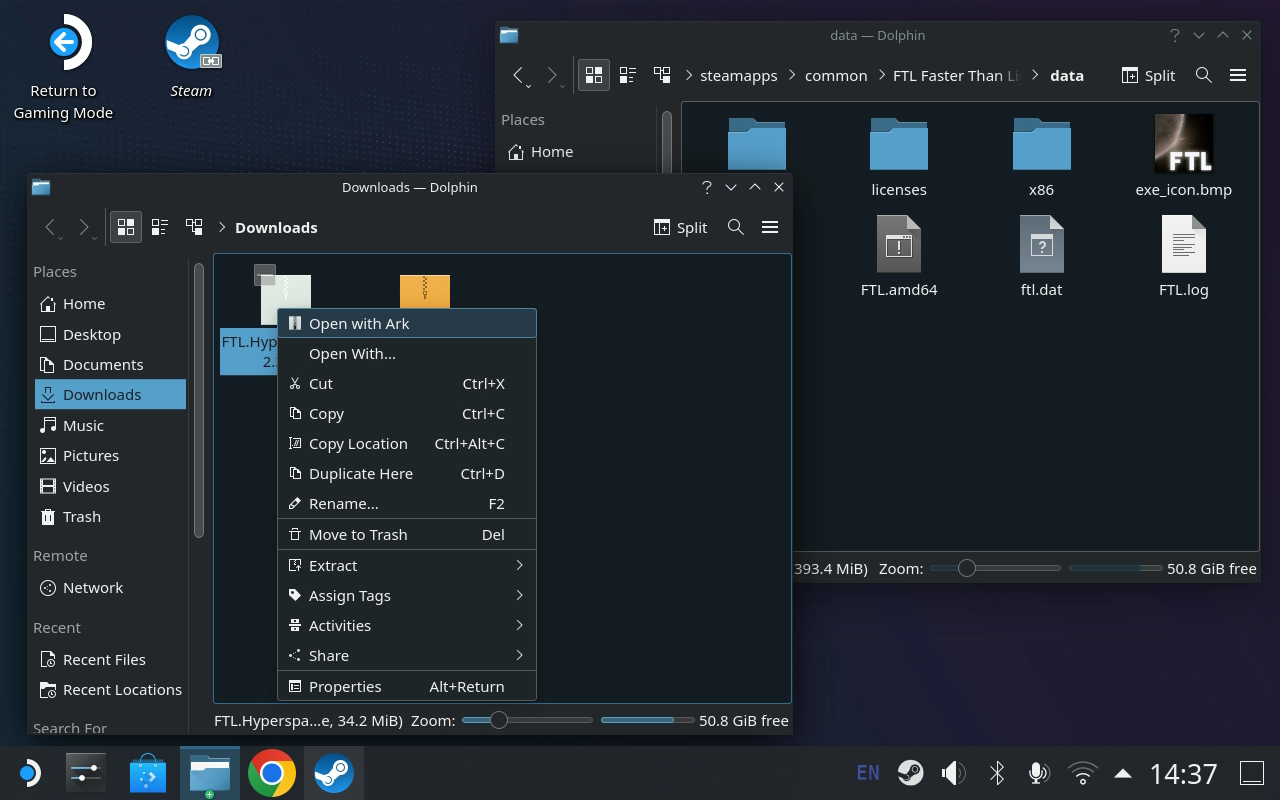Open Videos in Places sidebar
This screenshot has width=1280, height=800.
click(x=110, y=486)
